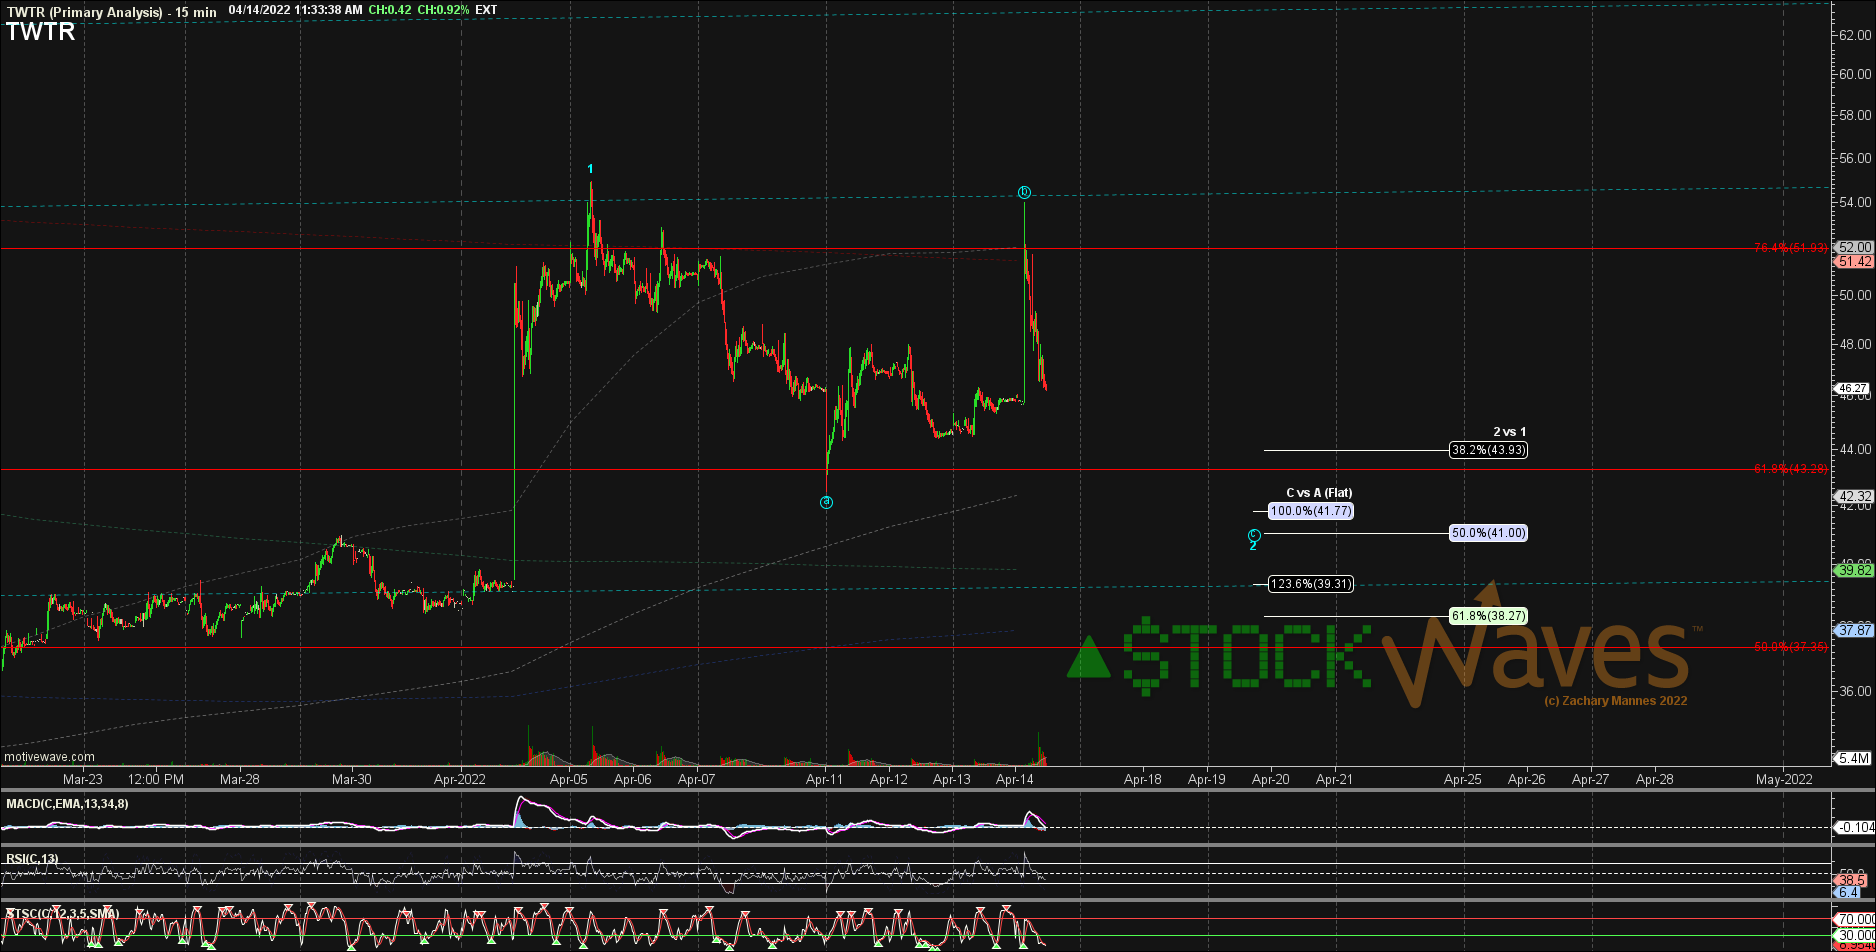Click the Apr-2022 date on time axis

click(x=460, y=778)
